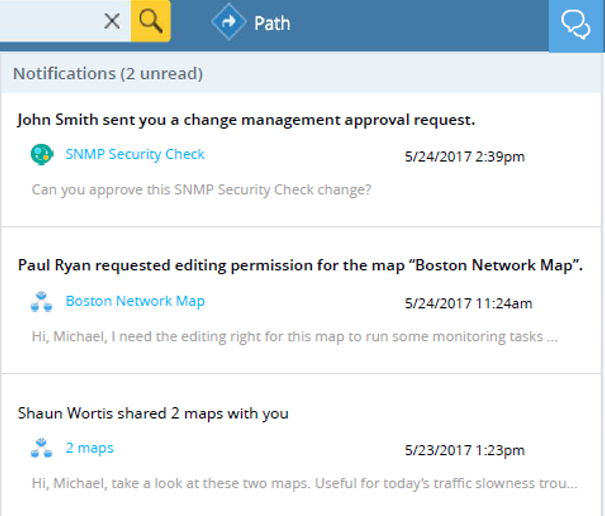Click the yellow search magnifier button
This screenshot has width=605, height=516.
tap(151, 21)
